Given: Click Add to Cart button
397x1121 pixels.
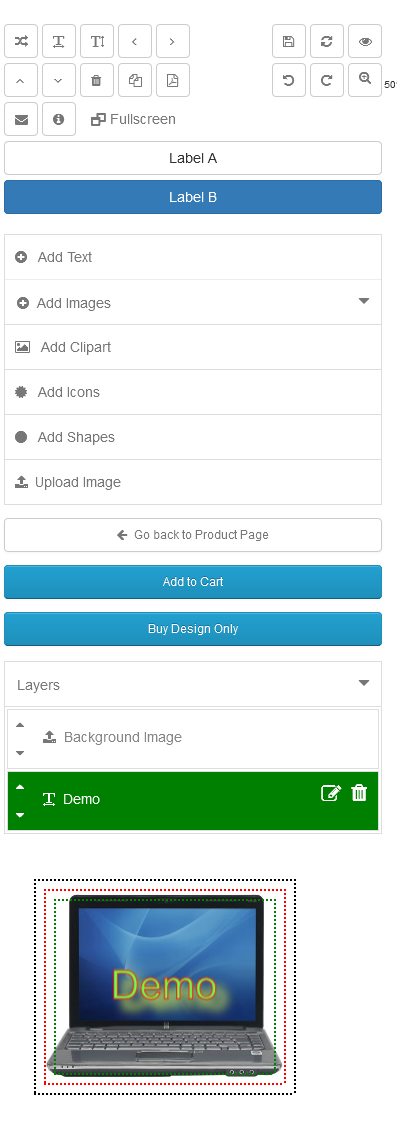Looking at the screenshot, I should click(x=193, y=582).
